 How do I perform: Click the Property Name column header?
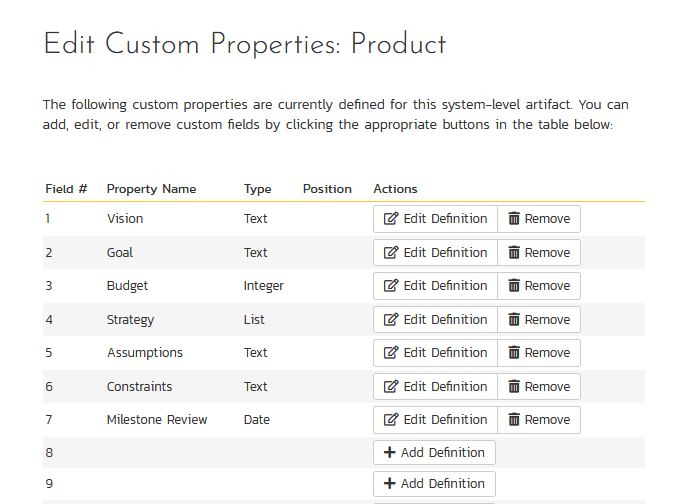pos(151,189)
